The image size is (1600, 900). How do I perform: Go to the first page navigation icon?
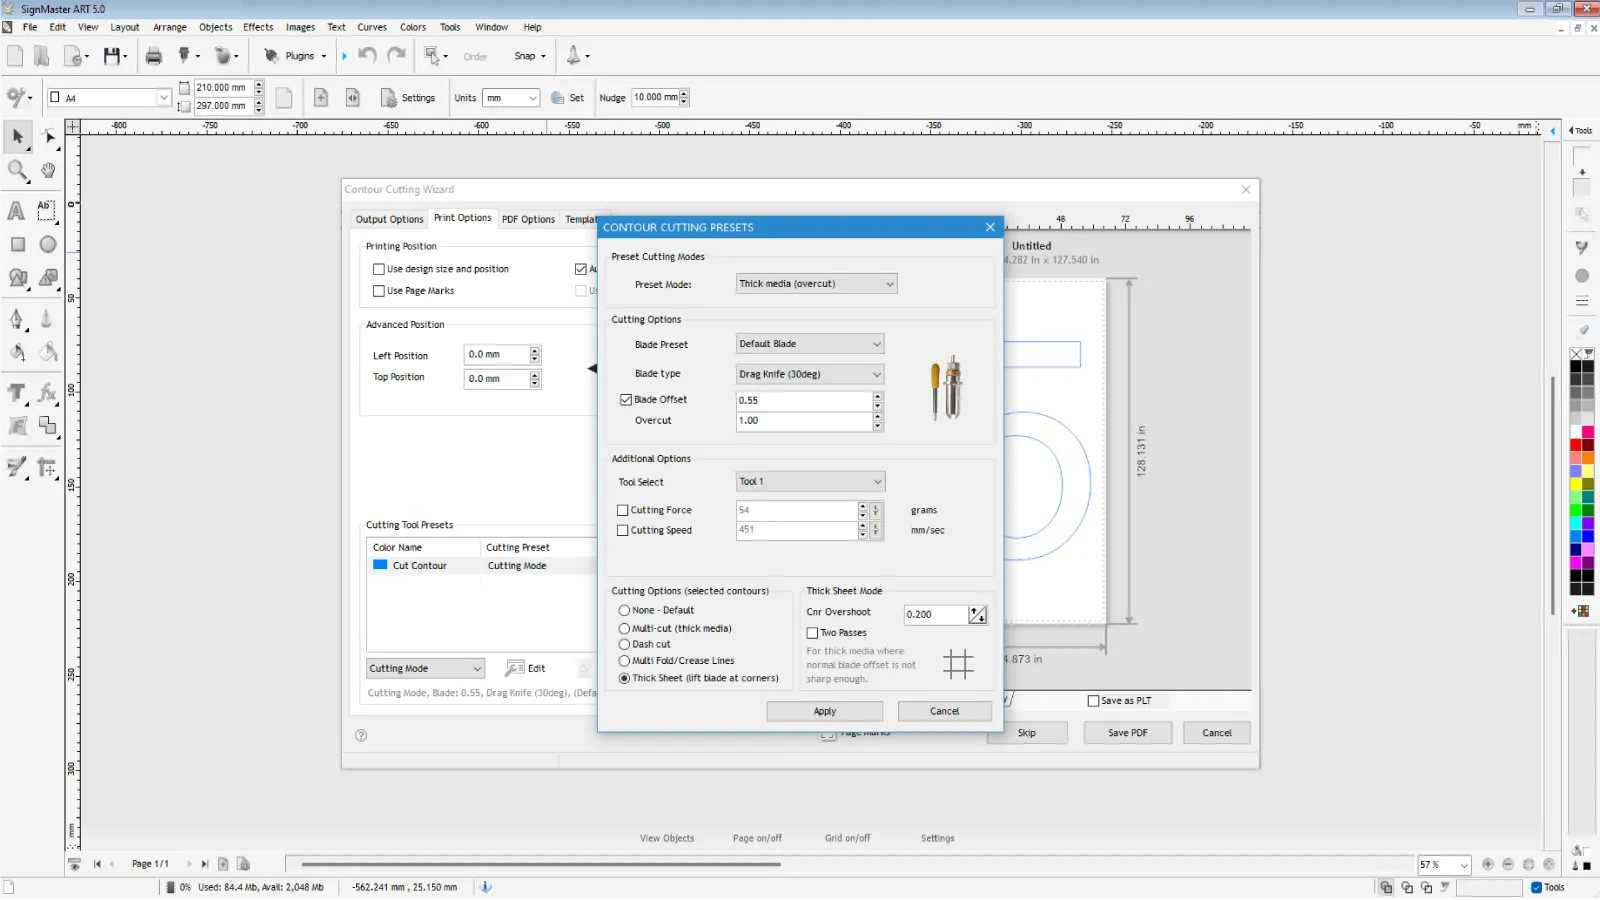(97, 864)
